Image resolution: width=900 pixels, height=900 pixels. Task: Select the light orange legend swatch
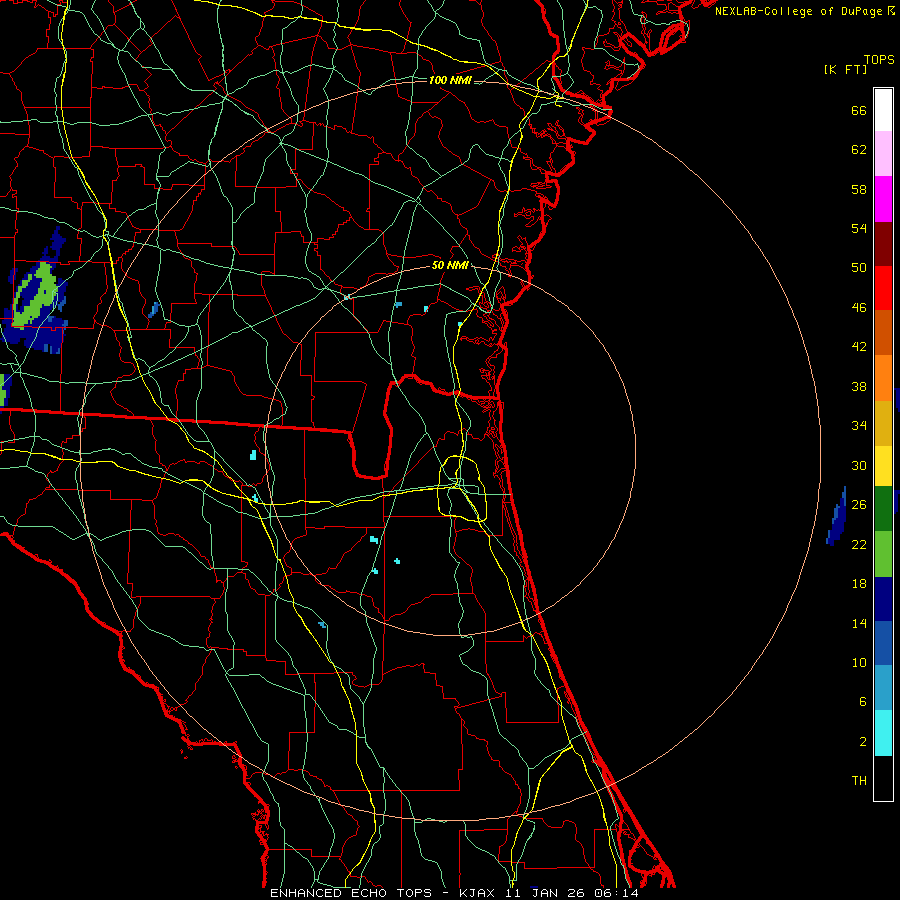pyautogui.click(x=883, y=378)
